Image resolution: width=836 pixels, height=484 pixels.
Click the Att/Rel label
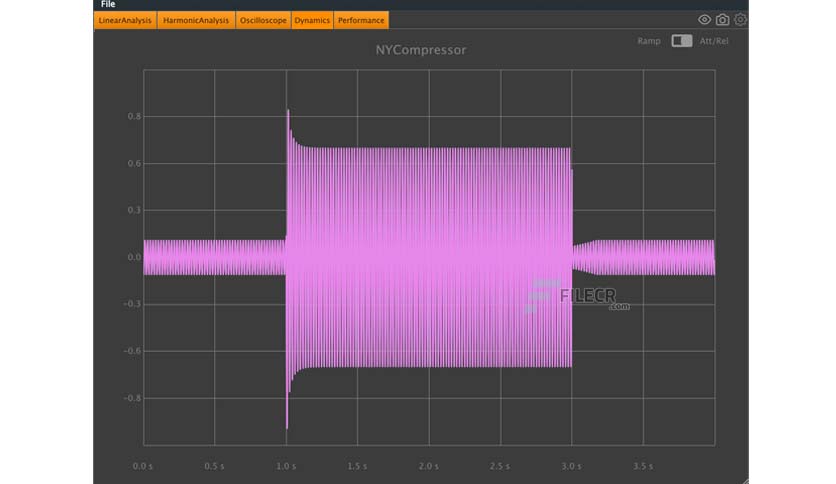click(714, 41)
